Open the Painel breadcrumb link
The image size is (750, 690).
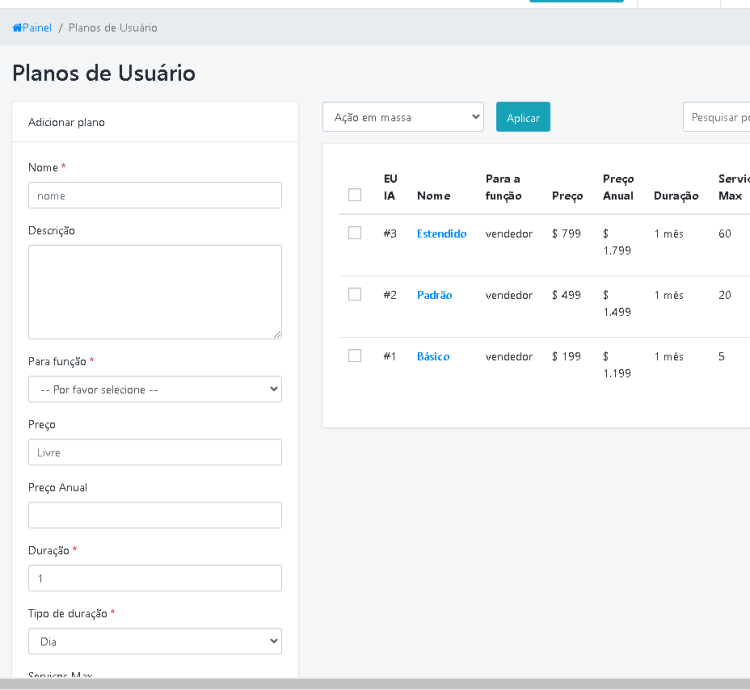click(x=37, y=28)
